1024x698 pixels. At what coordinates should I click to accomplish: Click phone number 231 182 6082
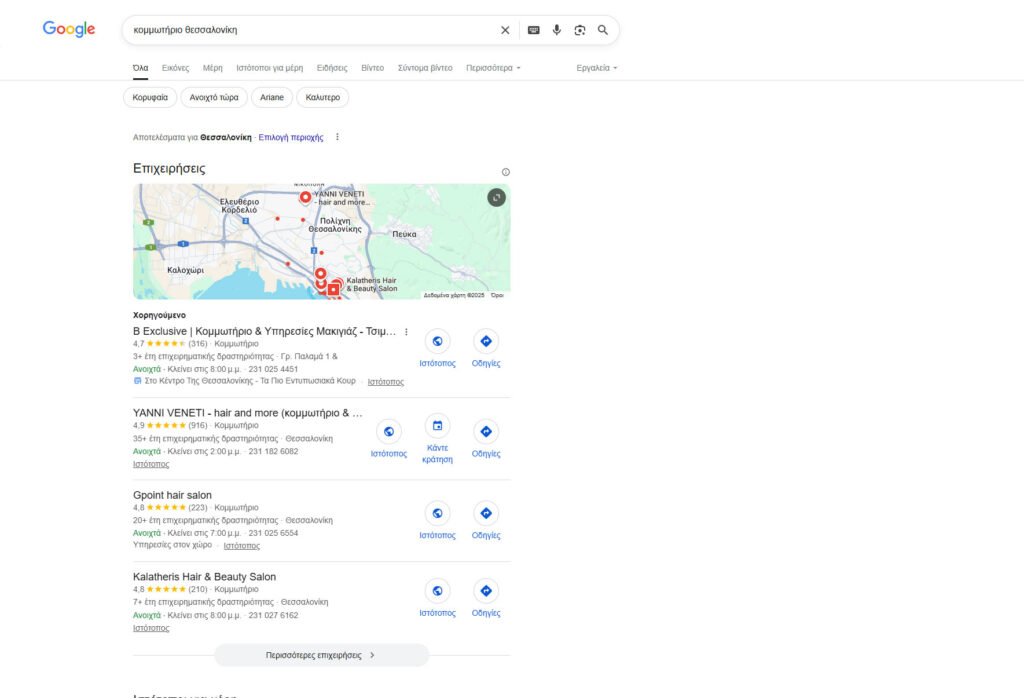[x=273, y=451]
